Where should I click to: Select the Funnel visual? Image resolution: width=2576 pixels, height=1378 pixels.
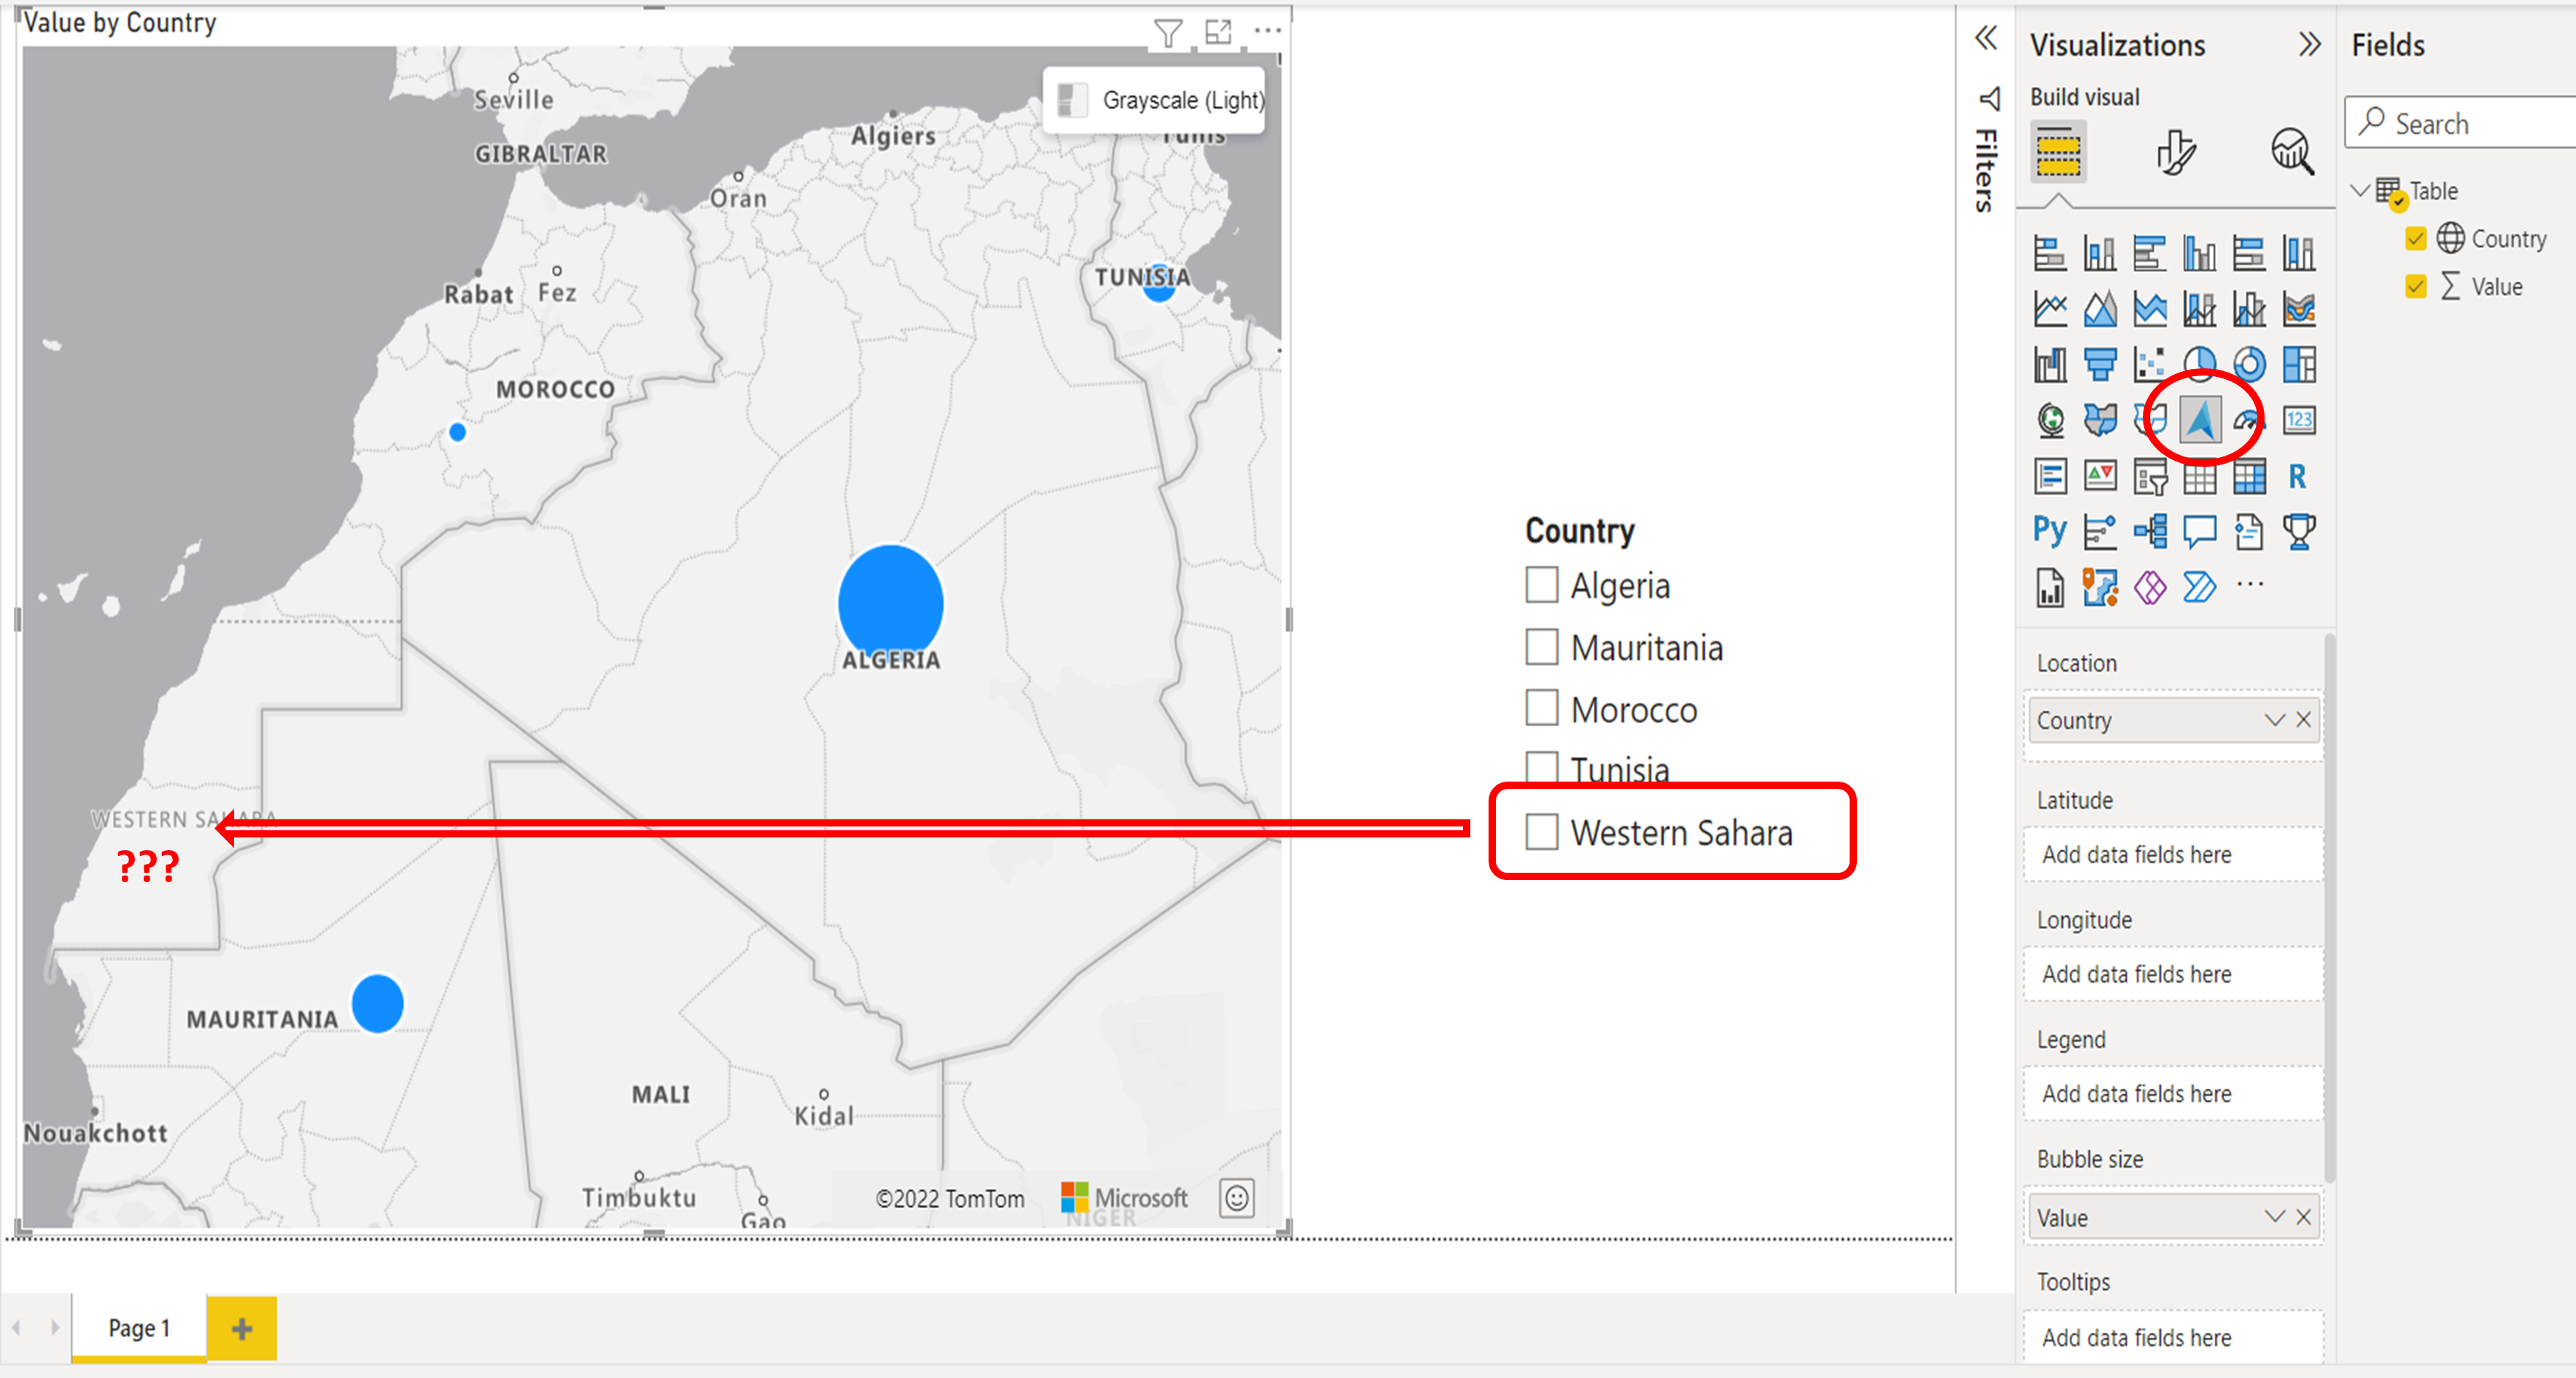[2100, 365]
